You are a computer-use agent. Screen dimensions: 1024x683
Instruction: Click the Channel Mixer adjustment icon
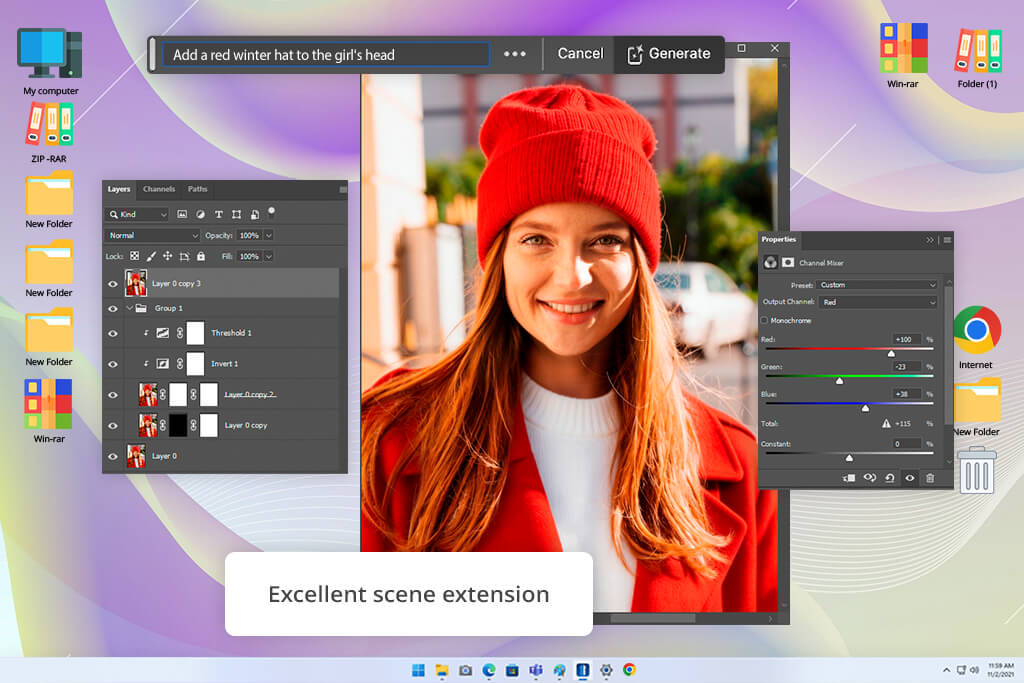point(771,262)
